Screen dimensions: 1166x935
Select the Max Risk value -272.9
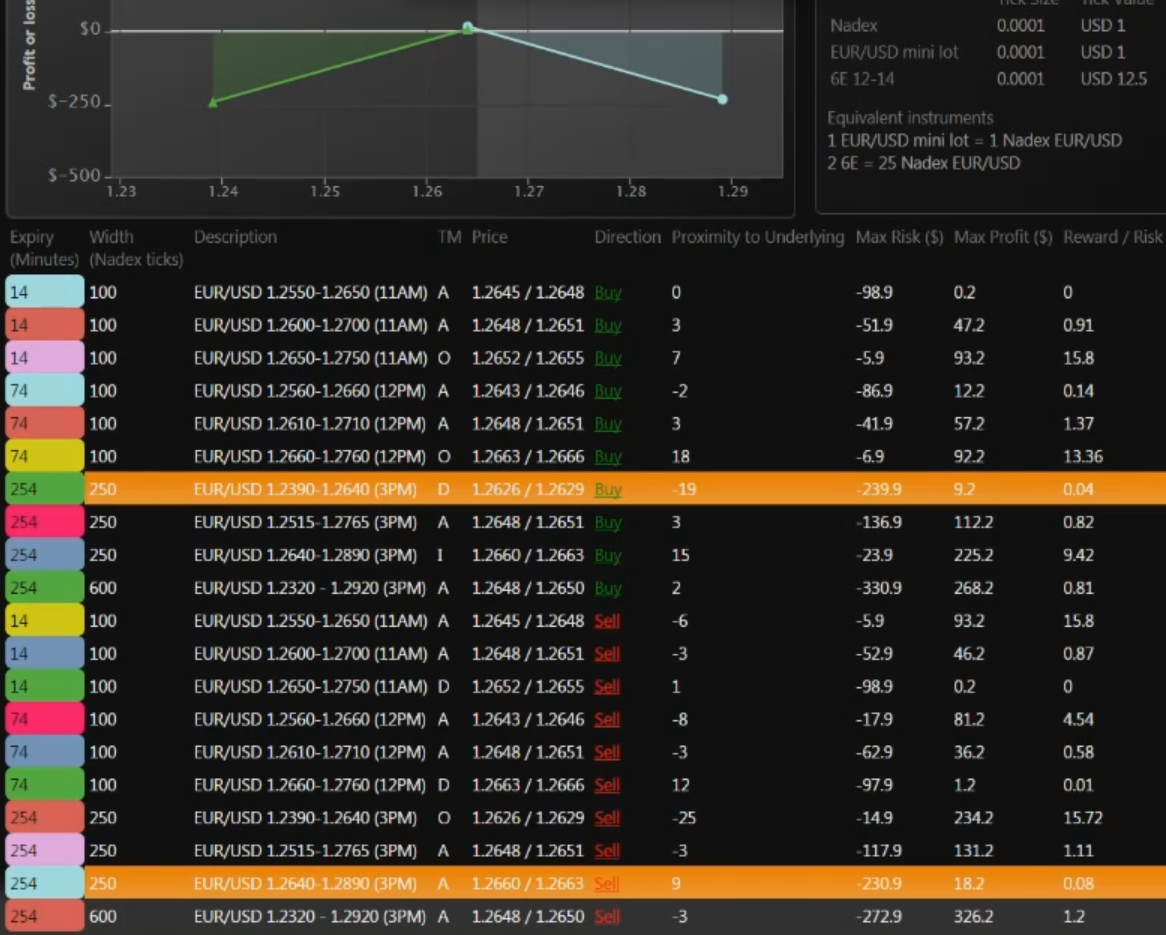[878, 916]
